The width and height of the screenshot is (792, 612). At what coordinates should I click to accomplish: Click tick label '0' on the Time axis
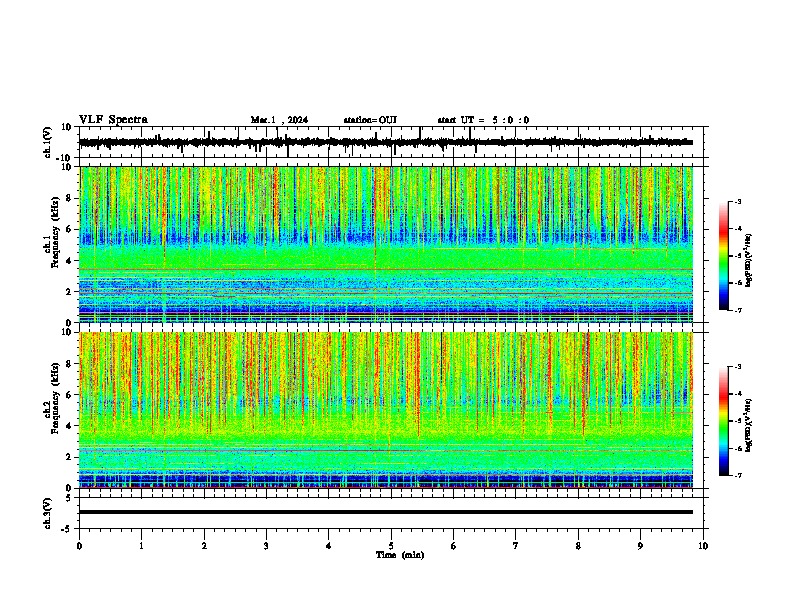[79, 546]
